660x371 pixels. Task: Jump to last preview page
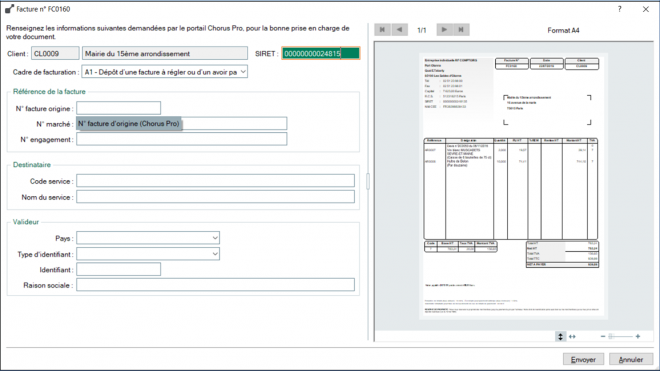(x=461, y=29)
